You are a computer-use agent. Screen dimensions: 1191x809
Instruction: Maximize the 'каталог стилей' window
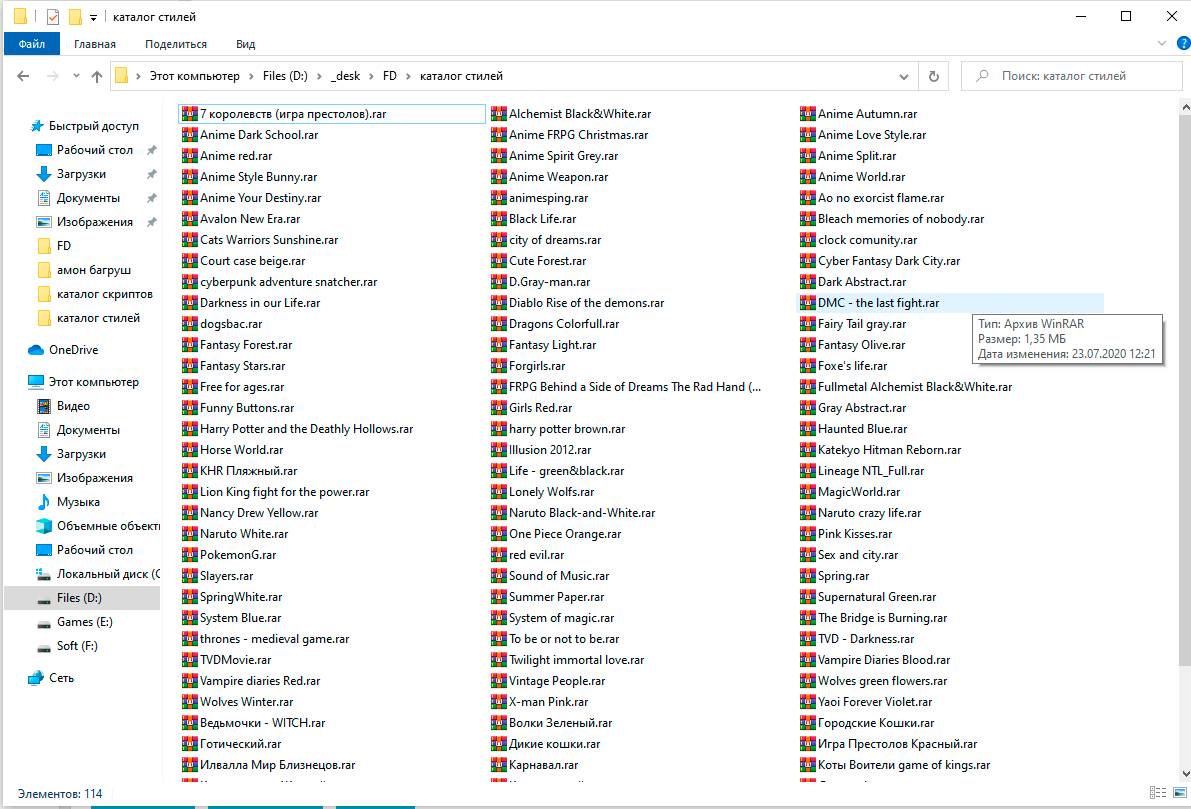(1126, 16)
